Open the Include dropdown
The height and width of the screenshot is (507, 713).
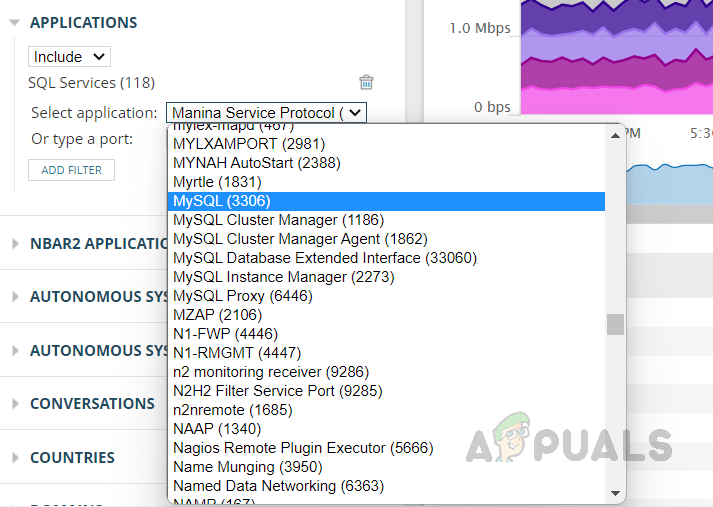click(69, 57)
